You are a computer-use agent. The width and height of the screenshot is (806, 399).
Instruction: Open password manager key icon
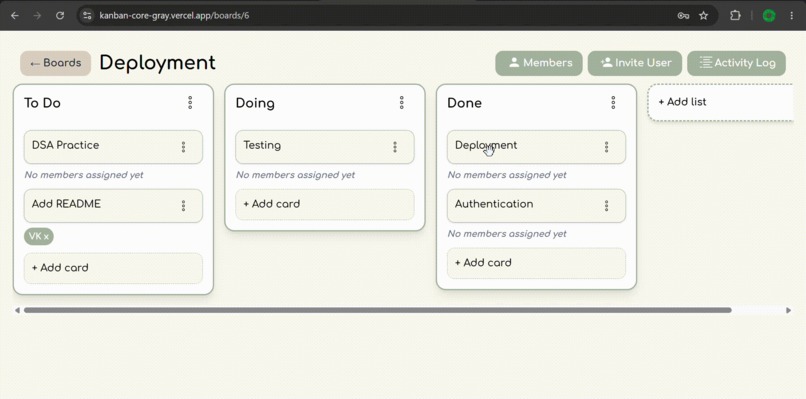tap(683, 15)
